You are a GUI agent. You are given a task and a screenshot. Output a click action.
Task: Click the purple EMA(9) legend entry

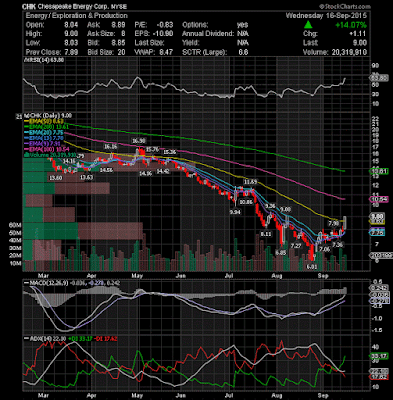[43, 143]
